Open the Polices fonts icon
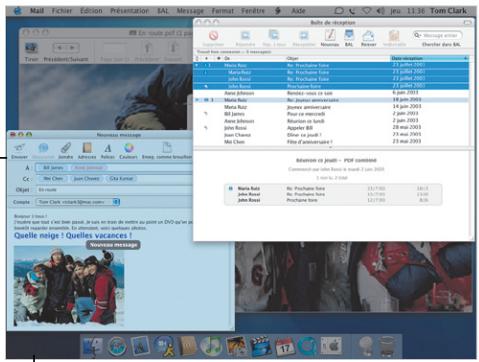This screenshot has height=362, width=479. click(107, 148)
